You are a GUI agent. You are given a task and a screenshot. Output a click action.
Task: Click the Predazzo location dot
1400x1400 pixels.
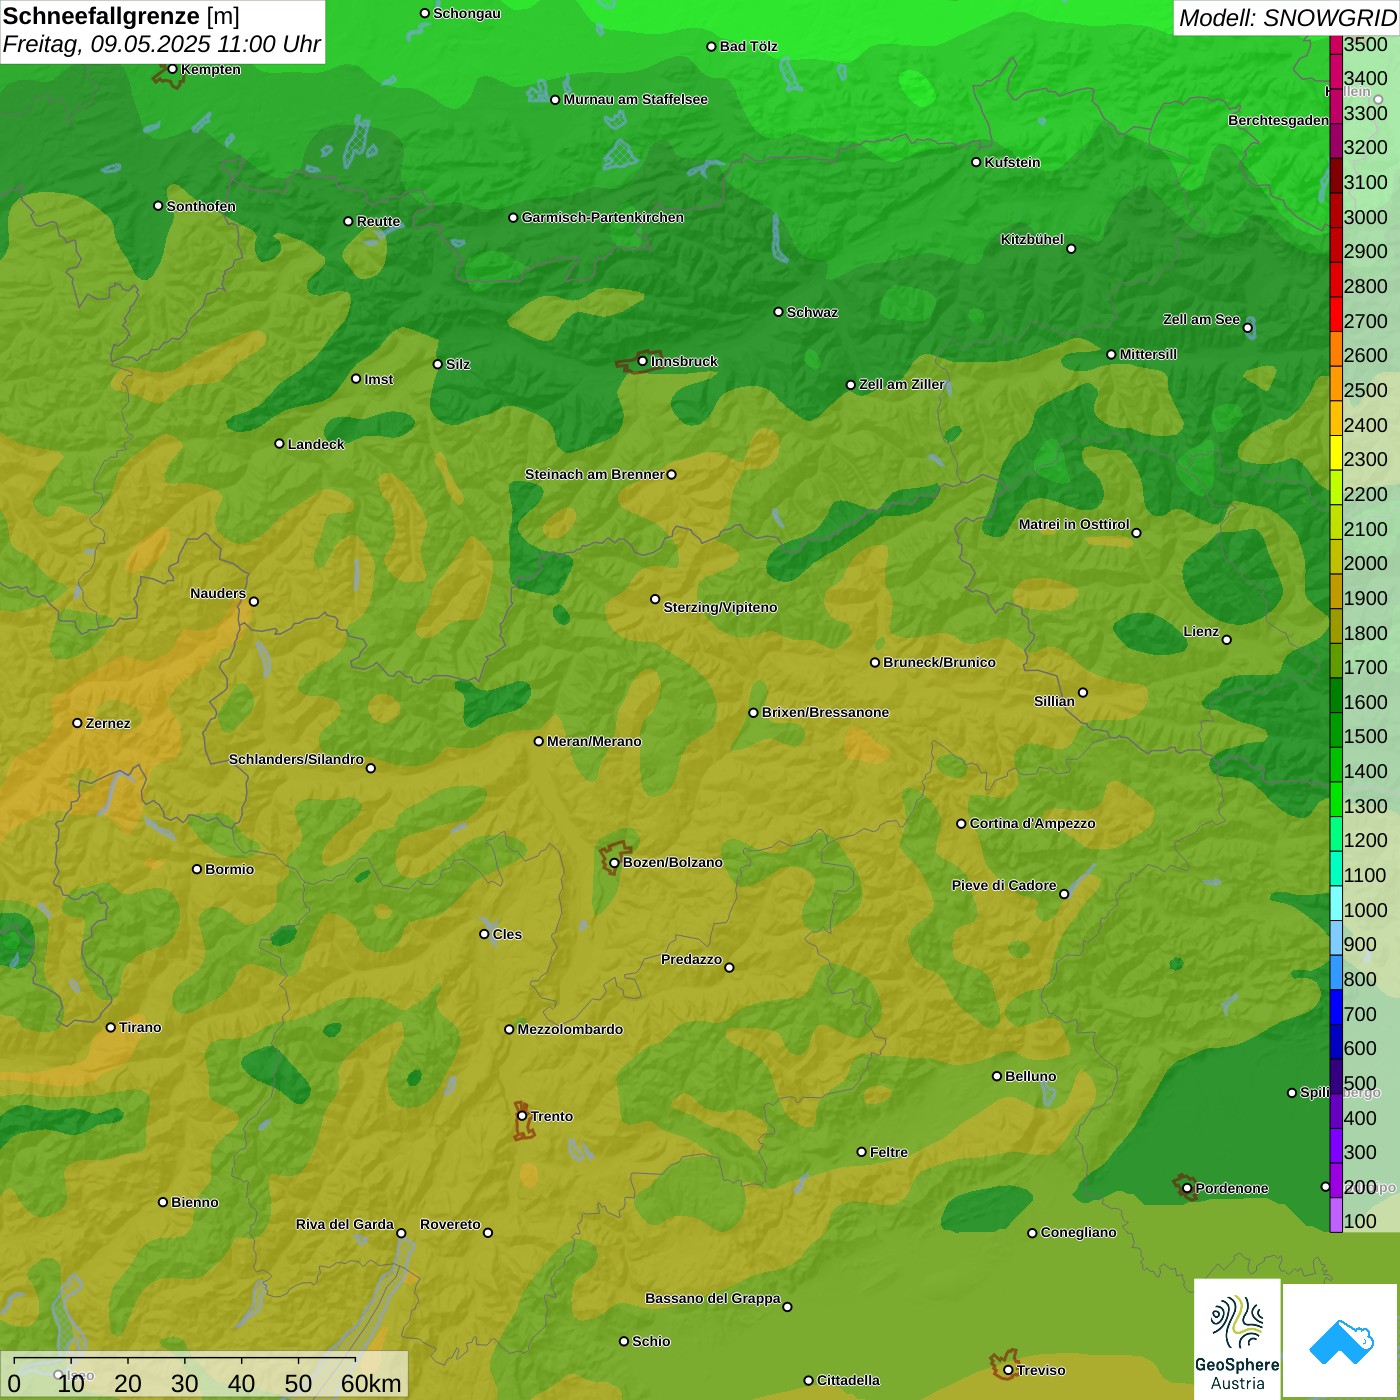coord(729,967)
